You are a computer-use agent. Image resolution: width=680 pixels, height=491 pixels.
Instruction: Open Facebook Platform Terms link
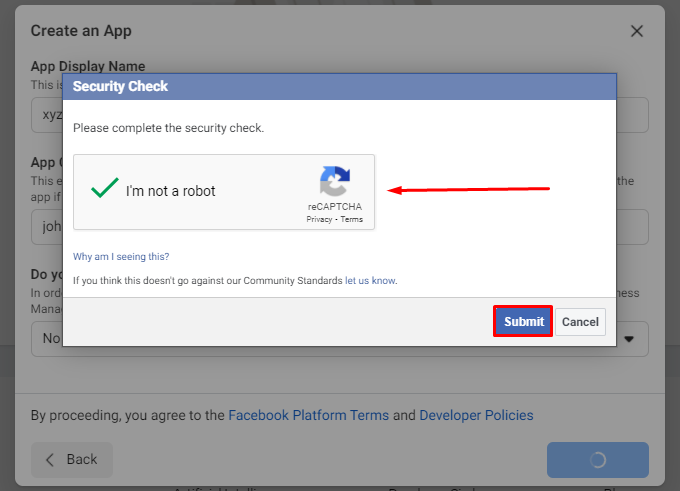pos(308,415)
